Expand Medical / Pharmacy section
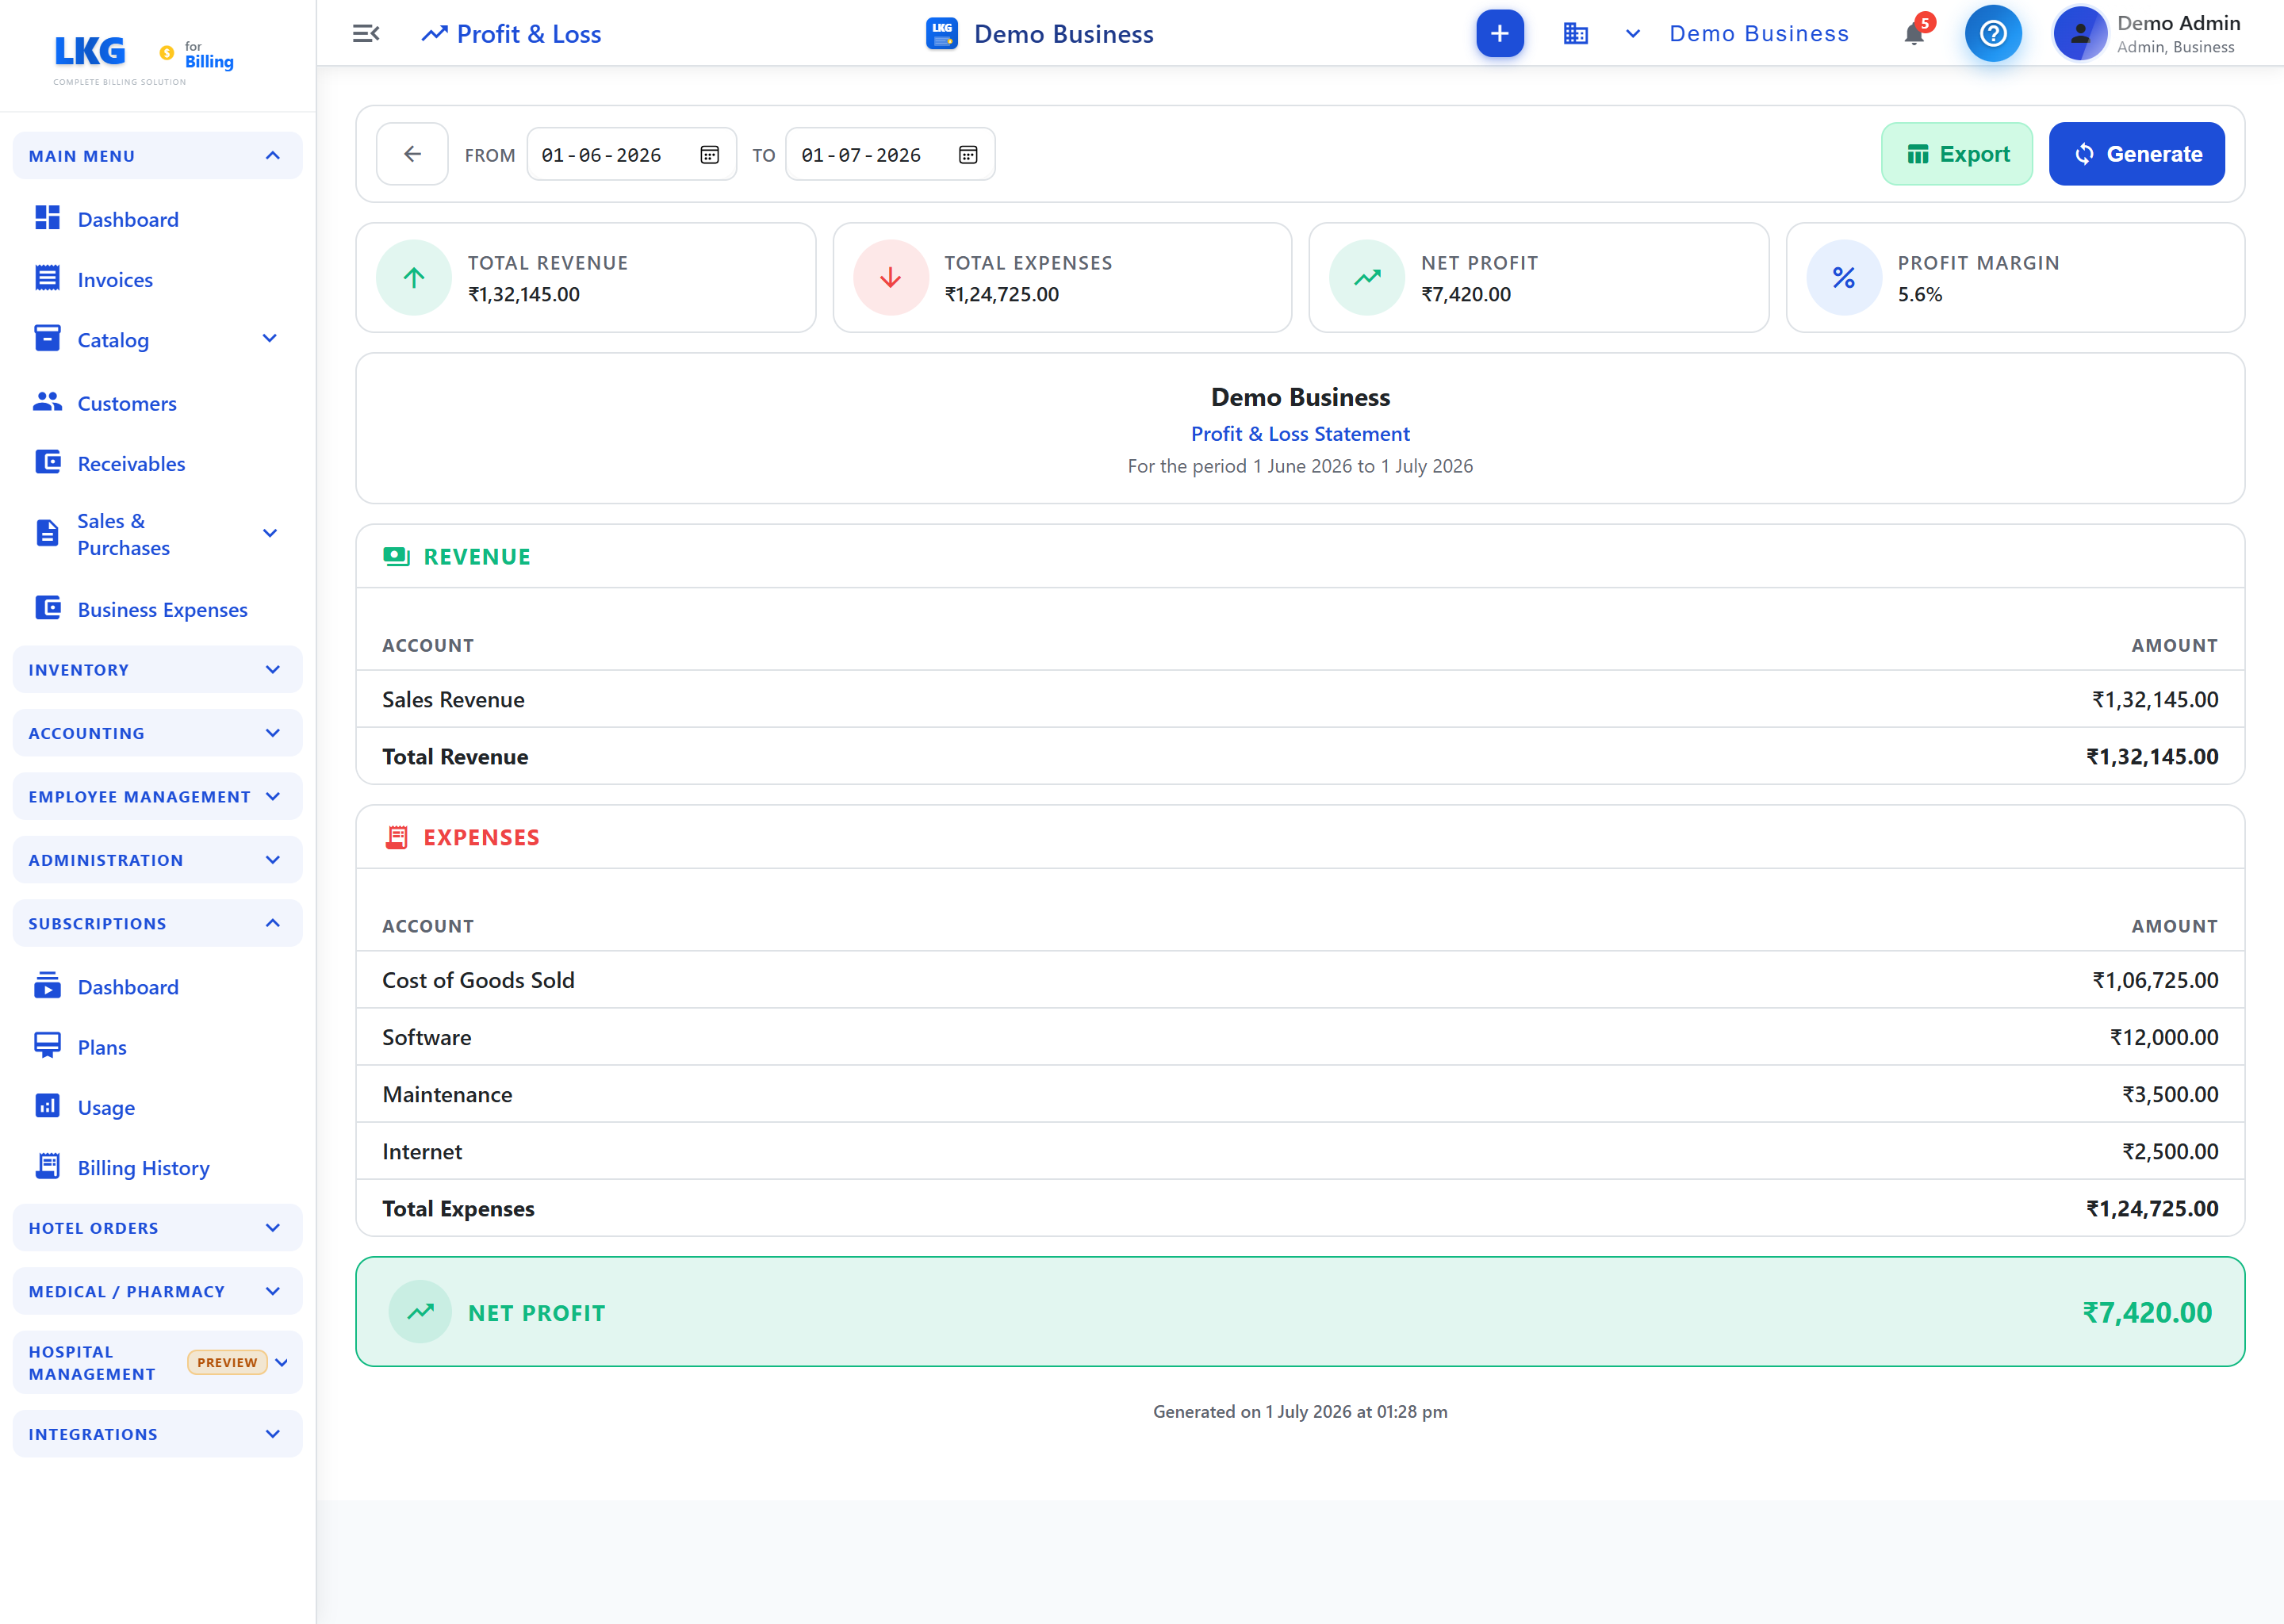Screen dimensions: 2284x1624 click(x=158, y=1291)
